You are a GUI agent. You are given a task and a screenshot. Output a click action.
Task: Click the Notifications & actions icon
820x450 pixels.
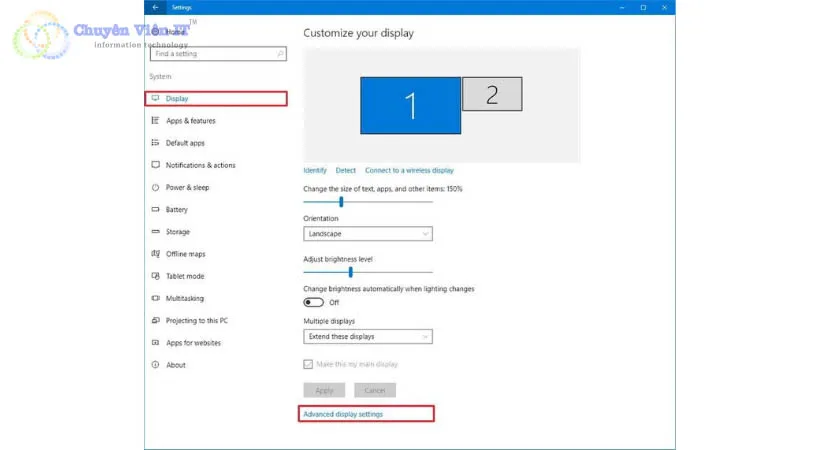(x=155, y=165)
